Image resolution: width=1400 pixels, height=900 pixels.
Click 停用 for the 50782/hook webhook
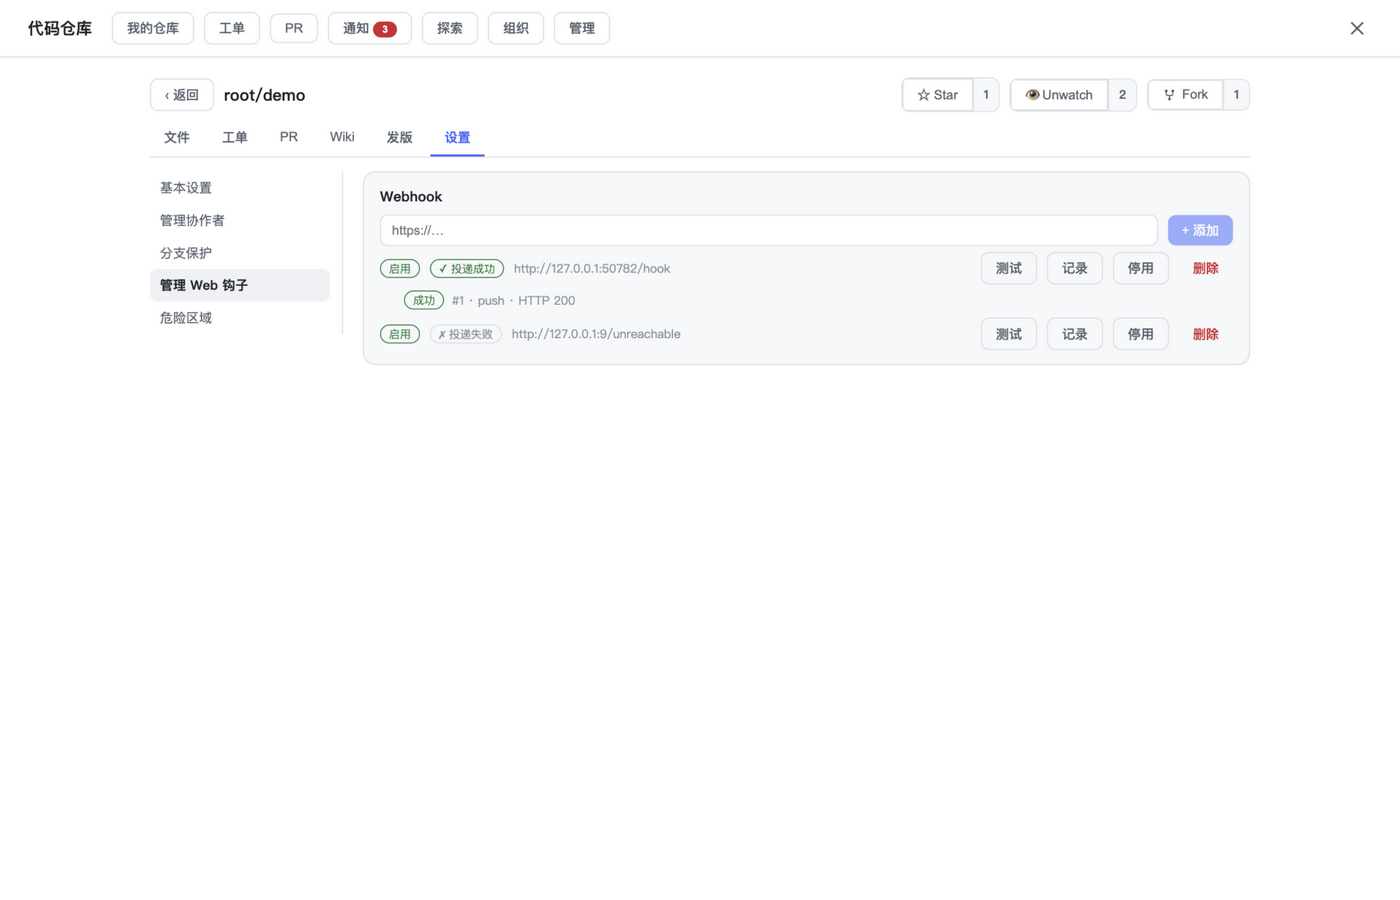tap(1141, 268)
